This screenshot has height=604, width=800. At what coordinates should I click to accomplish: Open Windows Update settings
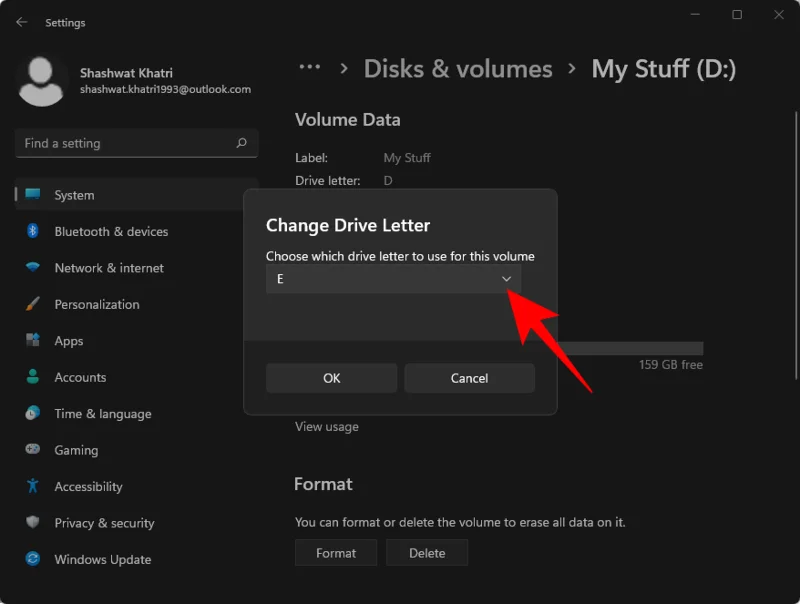pyautogui.click(x=100, y=559)
